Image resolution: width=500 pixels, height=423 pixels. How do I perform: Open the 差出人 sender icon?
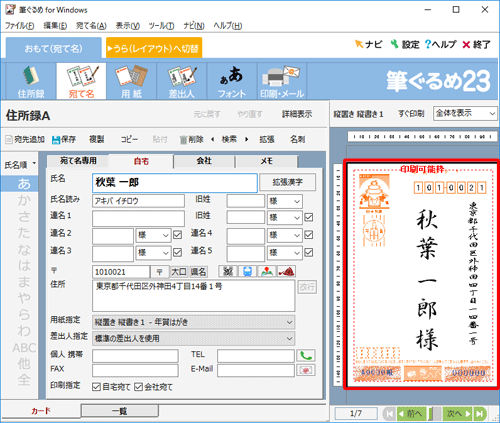(x=182, y=81)
